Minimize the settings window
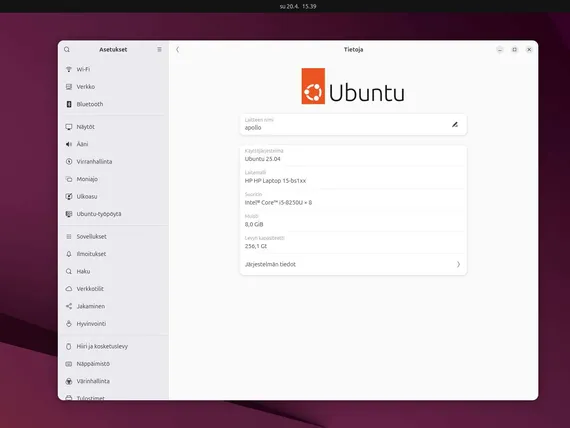 500,49
